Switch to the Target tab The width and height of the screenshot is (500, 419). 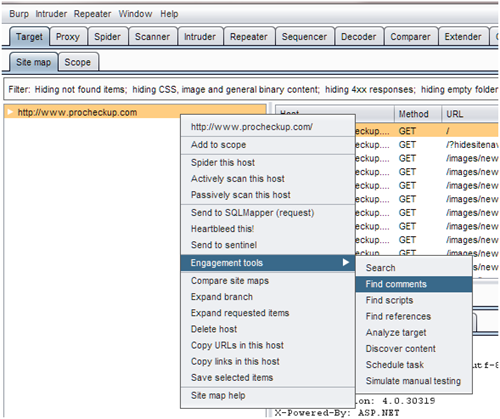pos(29,37)
